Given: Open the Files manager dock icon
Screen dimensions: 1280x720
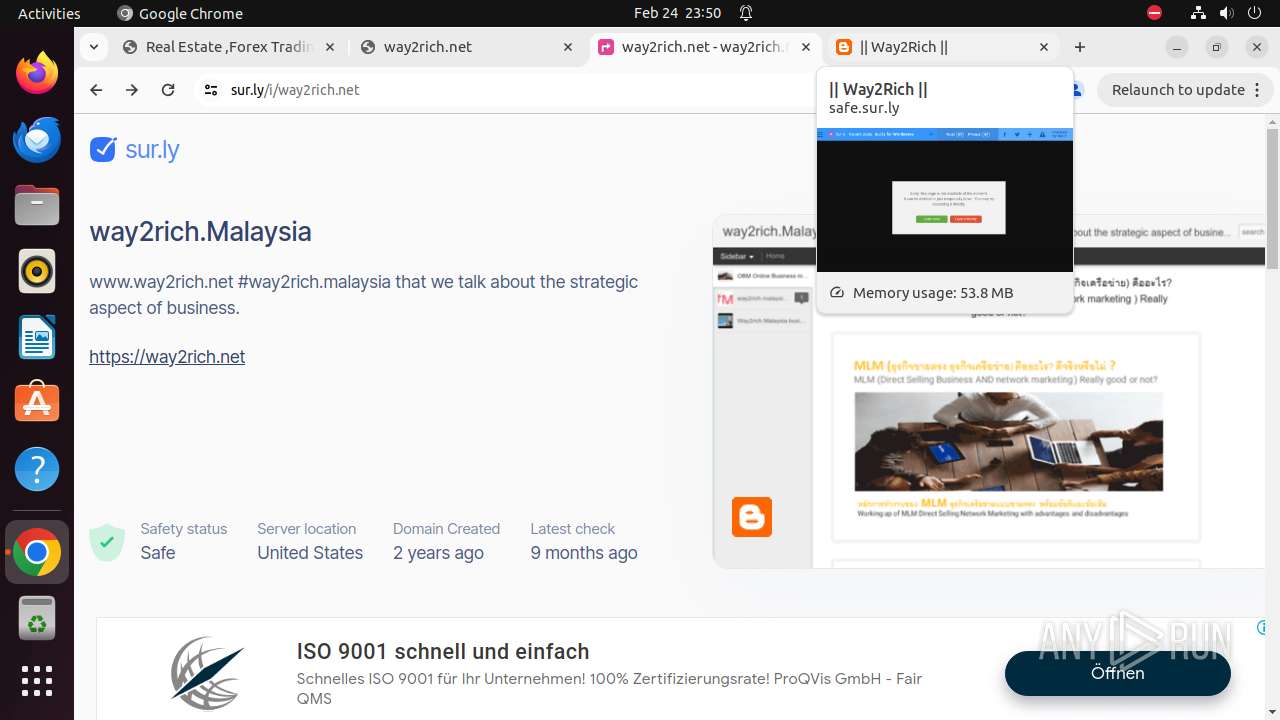Looking at the screenshot, I should click(37, 205).
